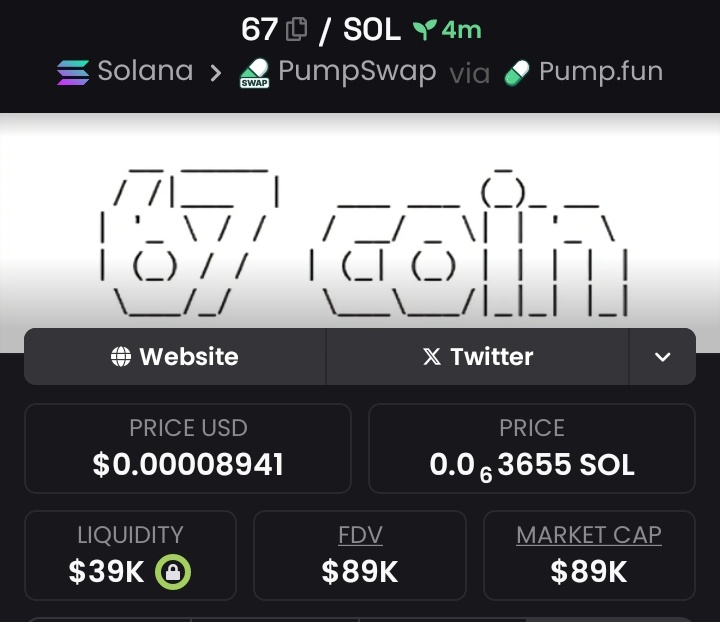Click the globe icon beside Website
This screenshot has height=622, width=720.
[x=121, y=356]
